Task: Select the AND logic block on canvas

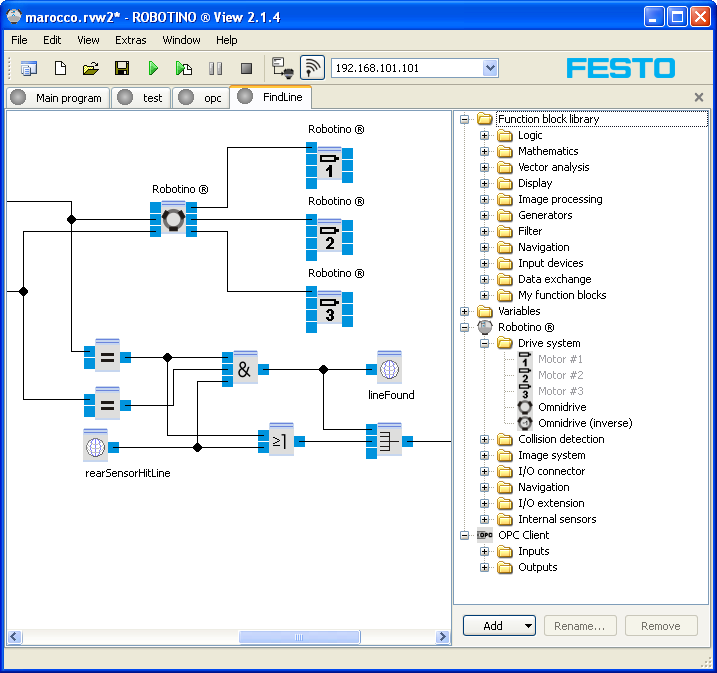Action: 244,369
